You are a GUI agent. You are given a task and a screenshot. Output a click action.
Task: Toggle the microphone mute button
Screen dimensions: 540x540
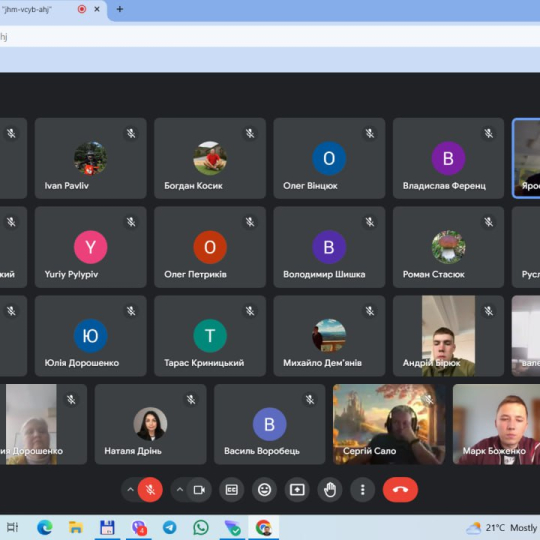coord(150,489)
